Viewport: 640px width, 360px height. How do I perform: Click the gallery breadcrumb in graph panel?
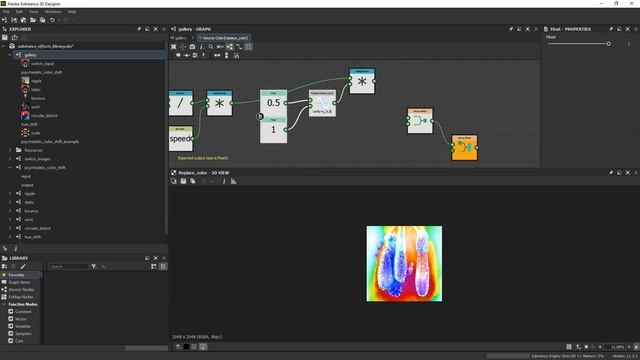coord(180,38)
